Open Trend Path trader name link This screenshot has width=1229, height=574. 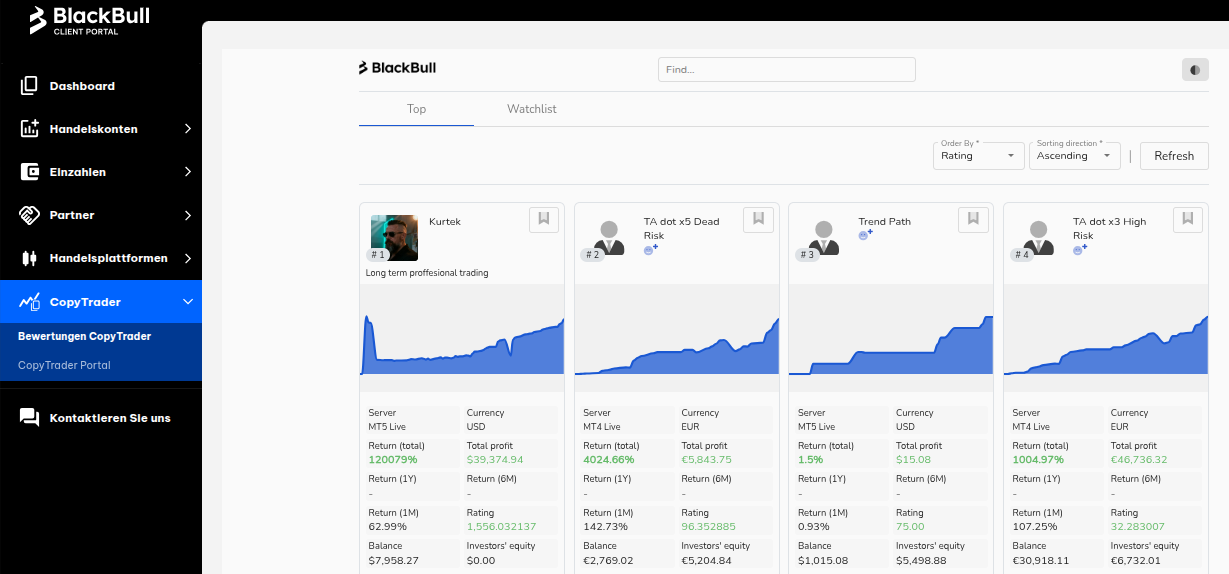tap(885, 222)
